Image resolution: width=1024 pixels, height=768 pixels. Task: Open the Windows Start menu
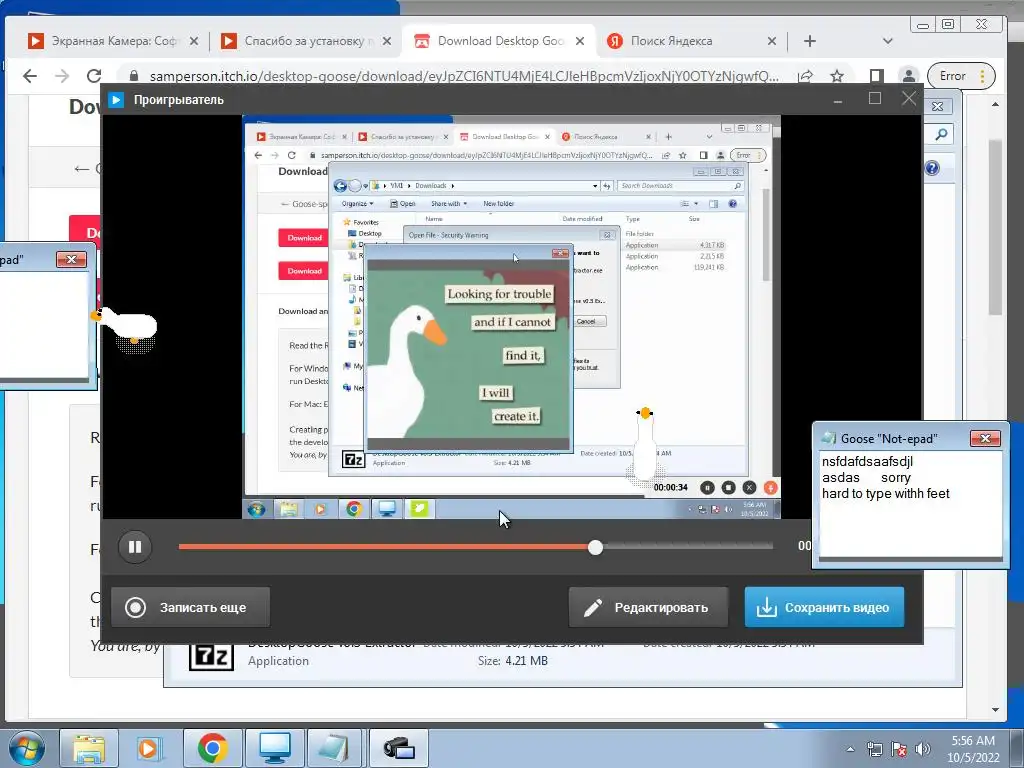click(x=26, y=748)
